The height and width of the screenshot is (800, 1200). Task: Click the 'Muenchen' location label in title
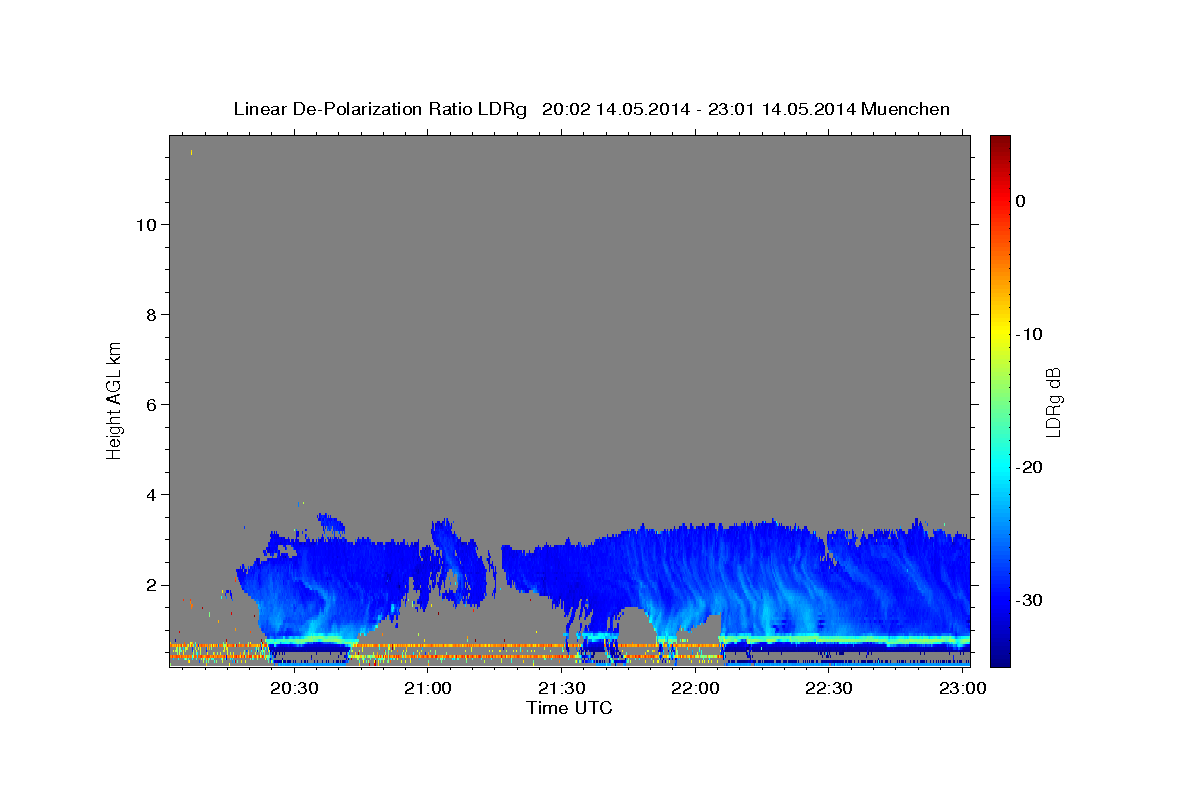point(906,109)
